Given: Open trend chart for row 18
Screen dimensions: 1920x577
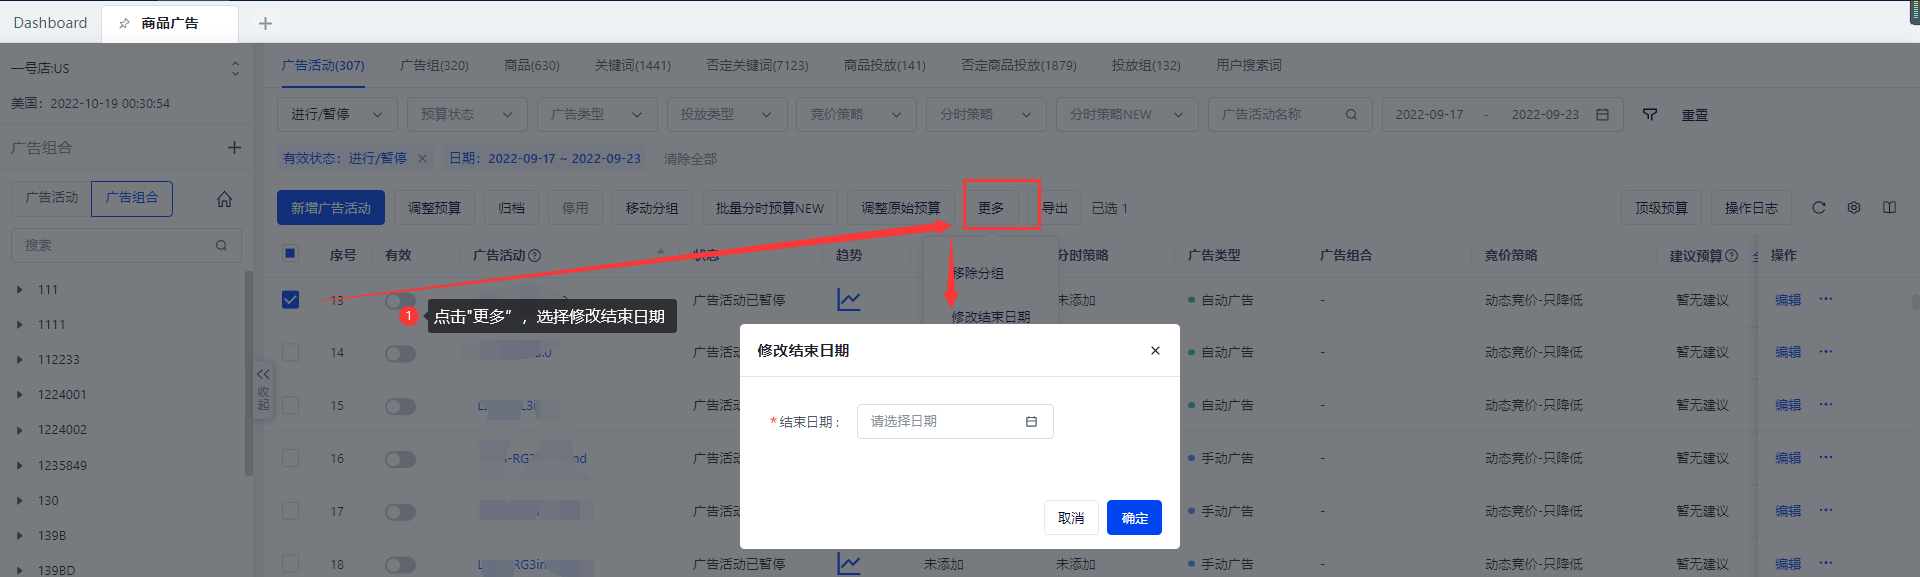Looking at the screenshot, I should [x=848, y=564].
